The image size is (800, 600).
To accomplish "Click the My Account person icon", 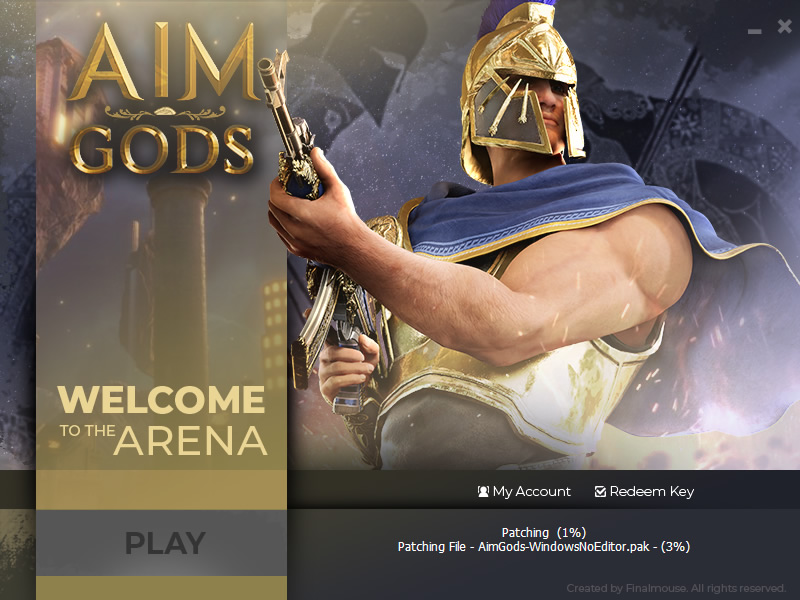I will [483, 491].
